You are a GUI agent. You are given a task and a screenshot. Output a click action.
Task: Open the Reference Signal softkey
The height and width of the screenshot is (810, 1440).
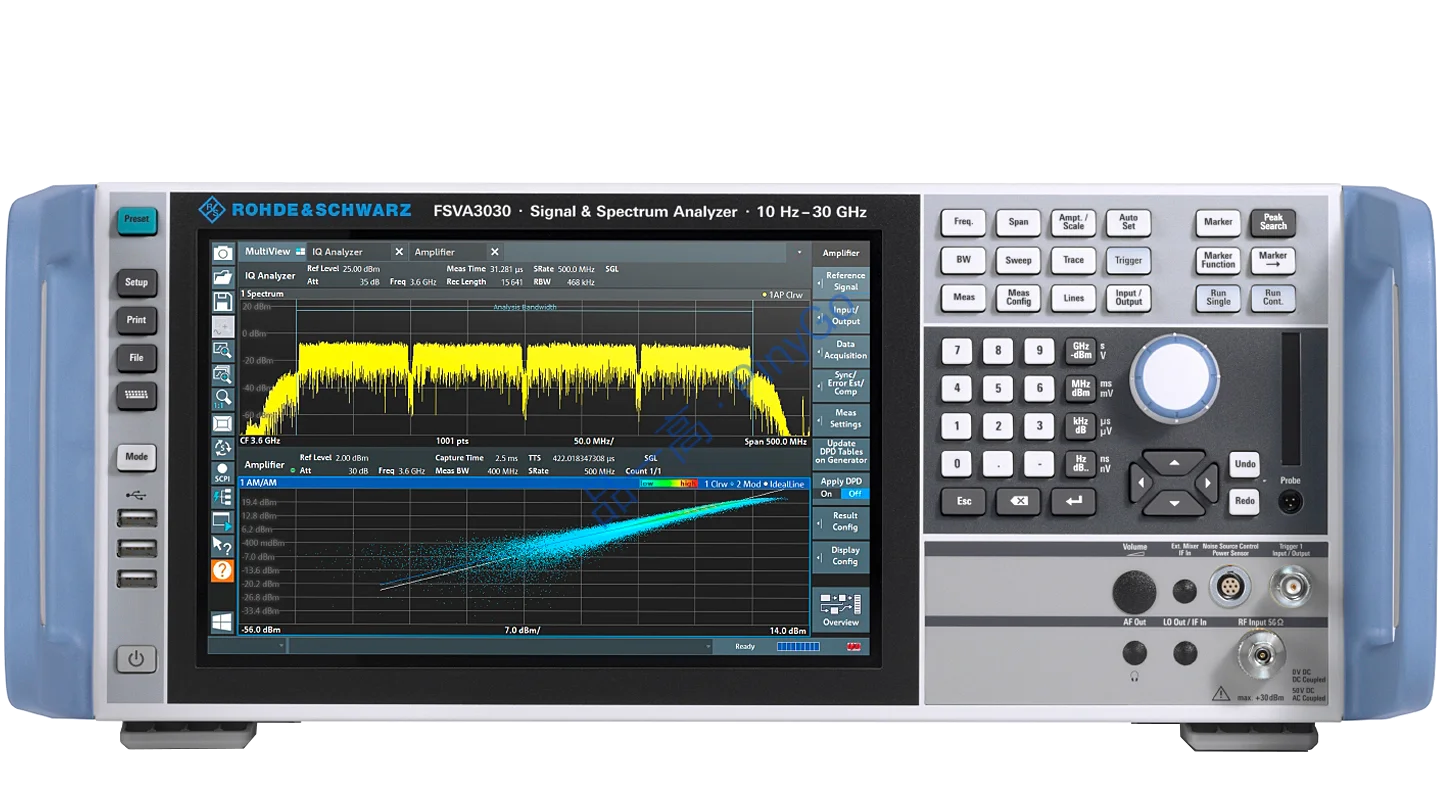840,281
